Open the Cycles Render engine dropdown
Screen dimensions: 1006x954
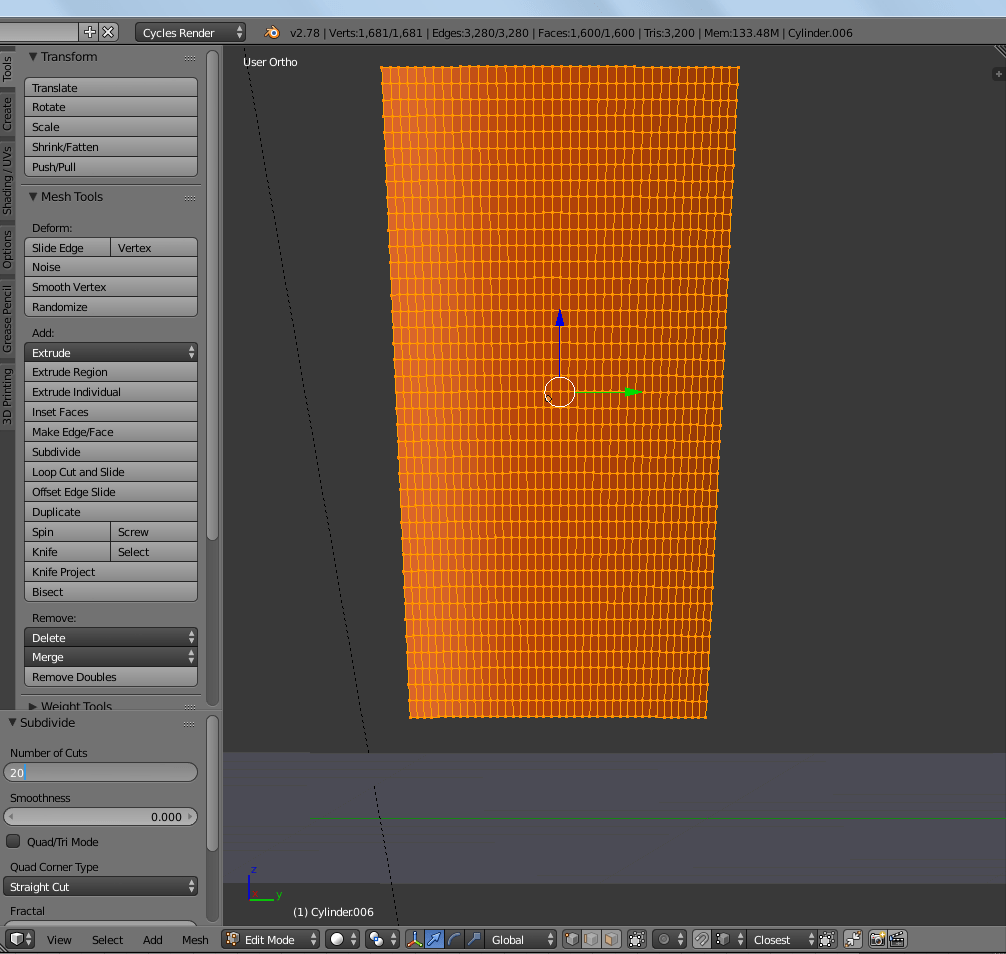(190, 31)
